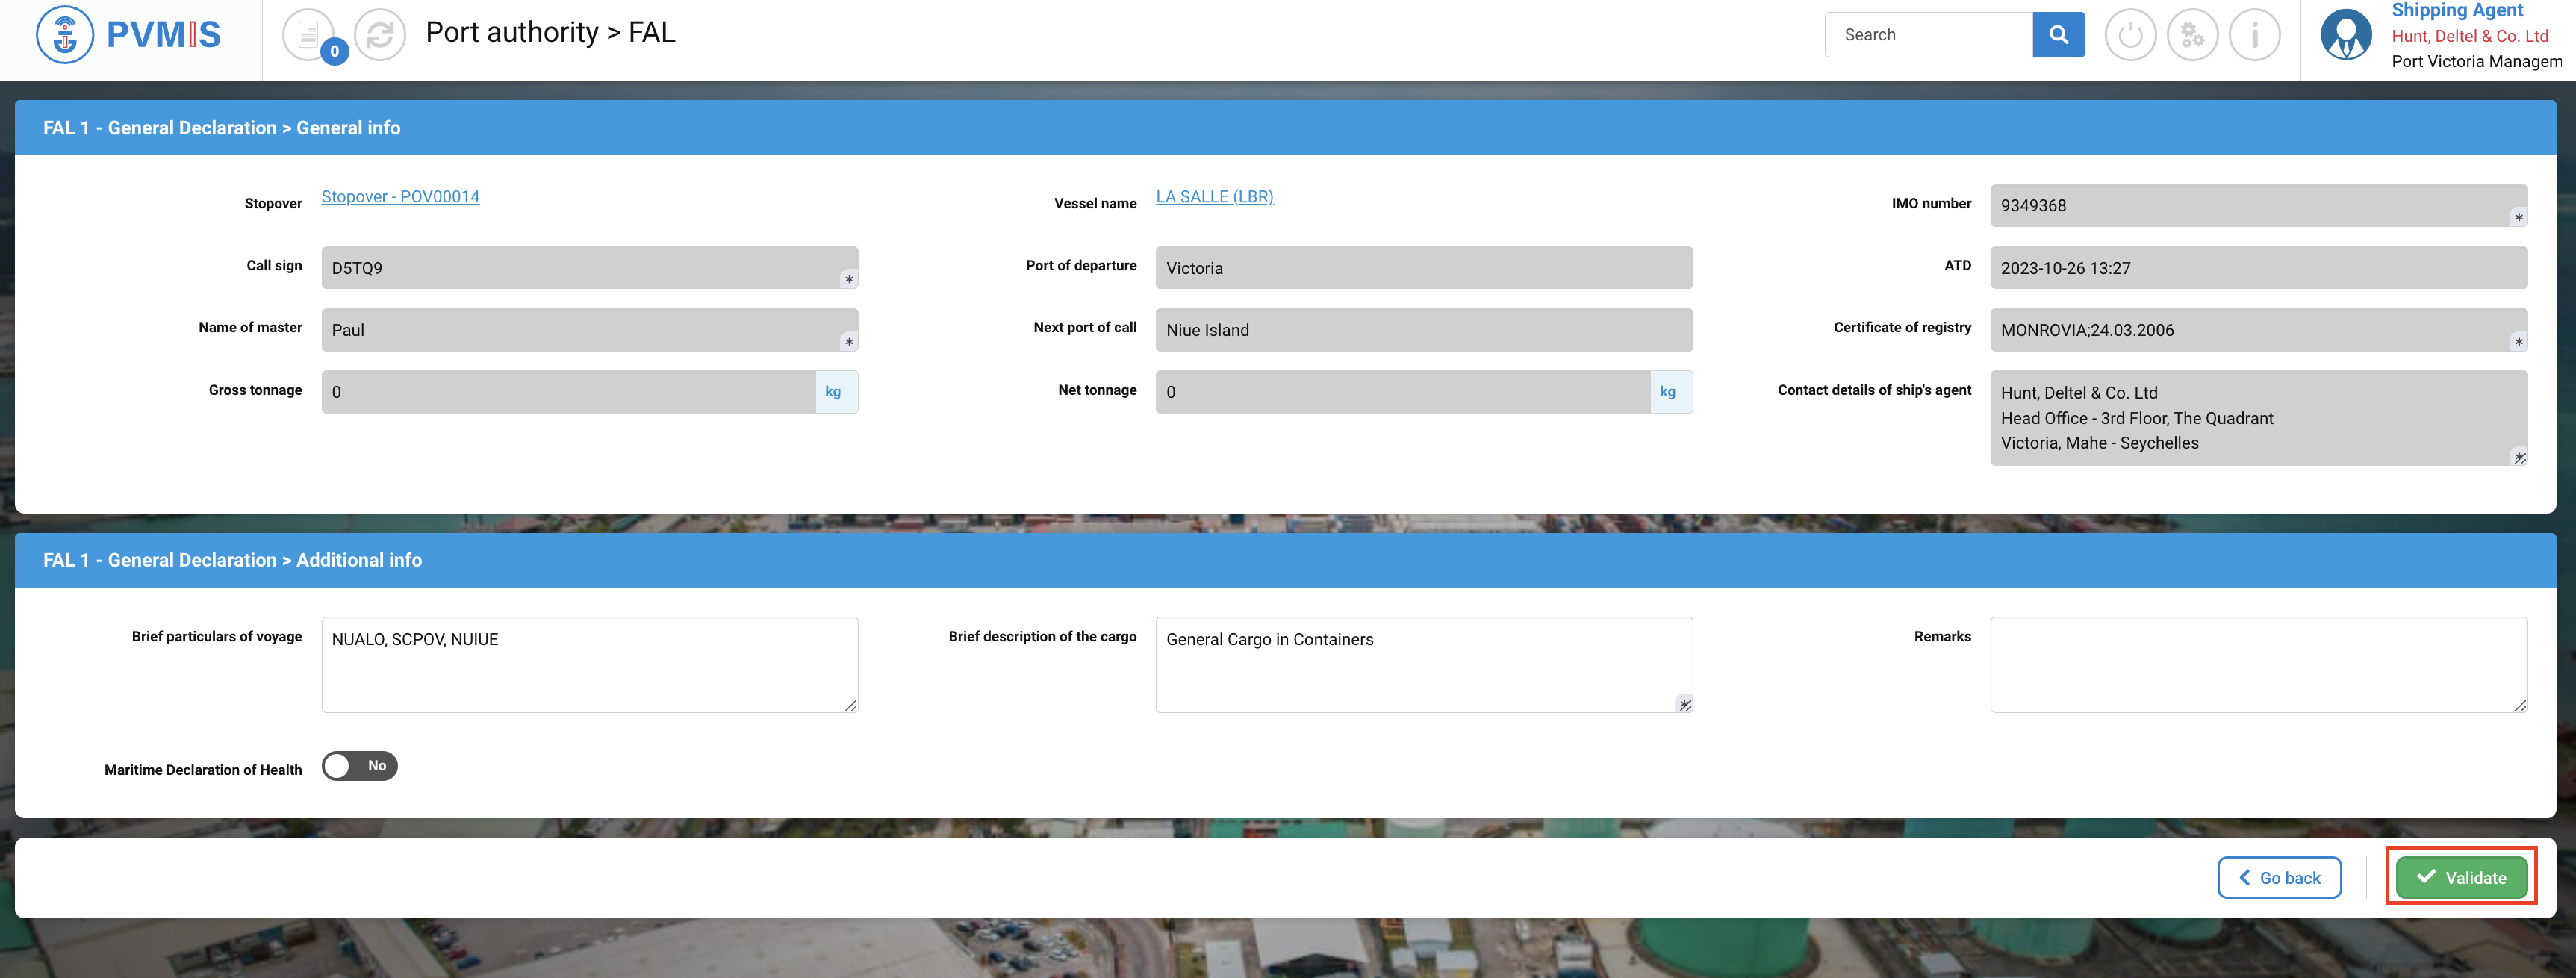Click the PVMIS anchor logo
Image resolution: width=2576 pixels, height=978 pixels.
click(65, 35)
